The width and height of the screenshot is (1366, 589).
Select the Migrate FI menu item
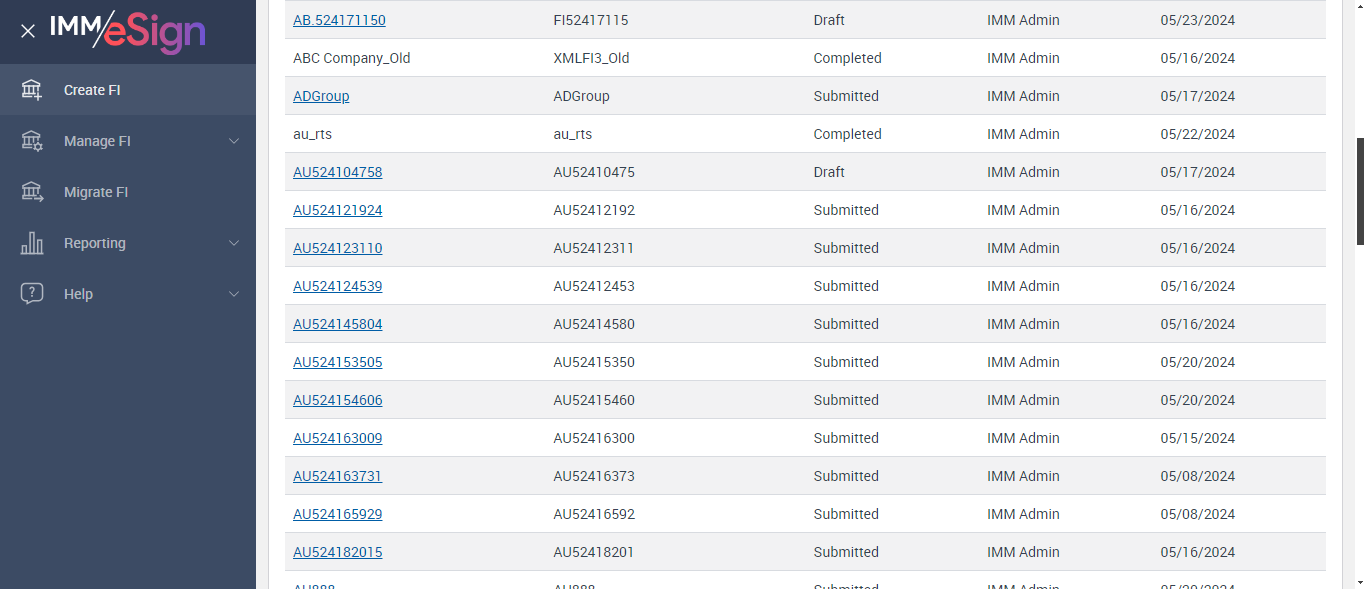(x=96, y=192)
